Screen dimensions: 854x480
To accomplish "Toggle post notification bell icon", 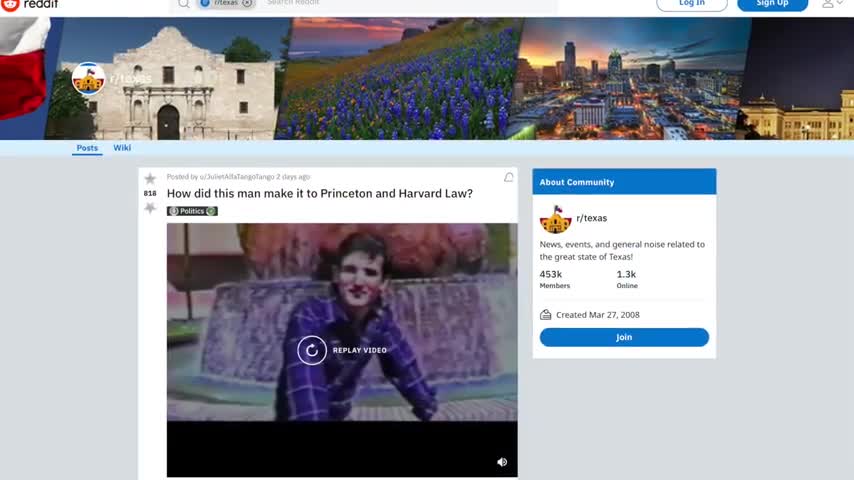I will (509, 178).
